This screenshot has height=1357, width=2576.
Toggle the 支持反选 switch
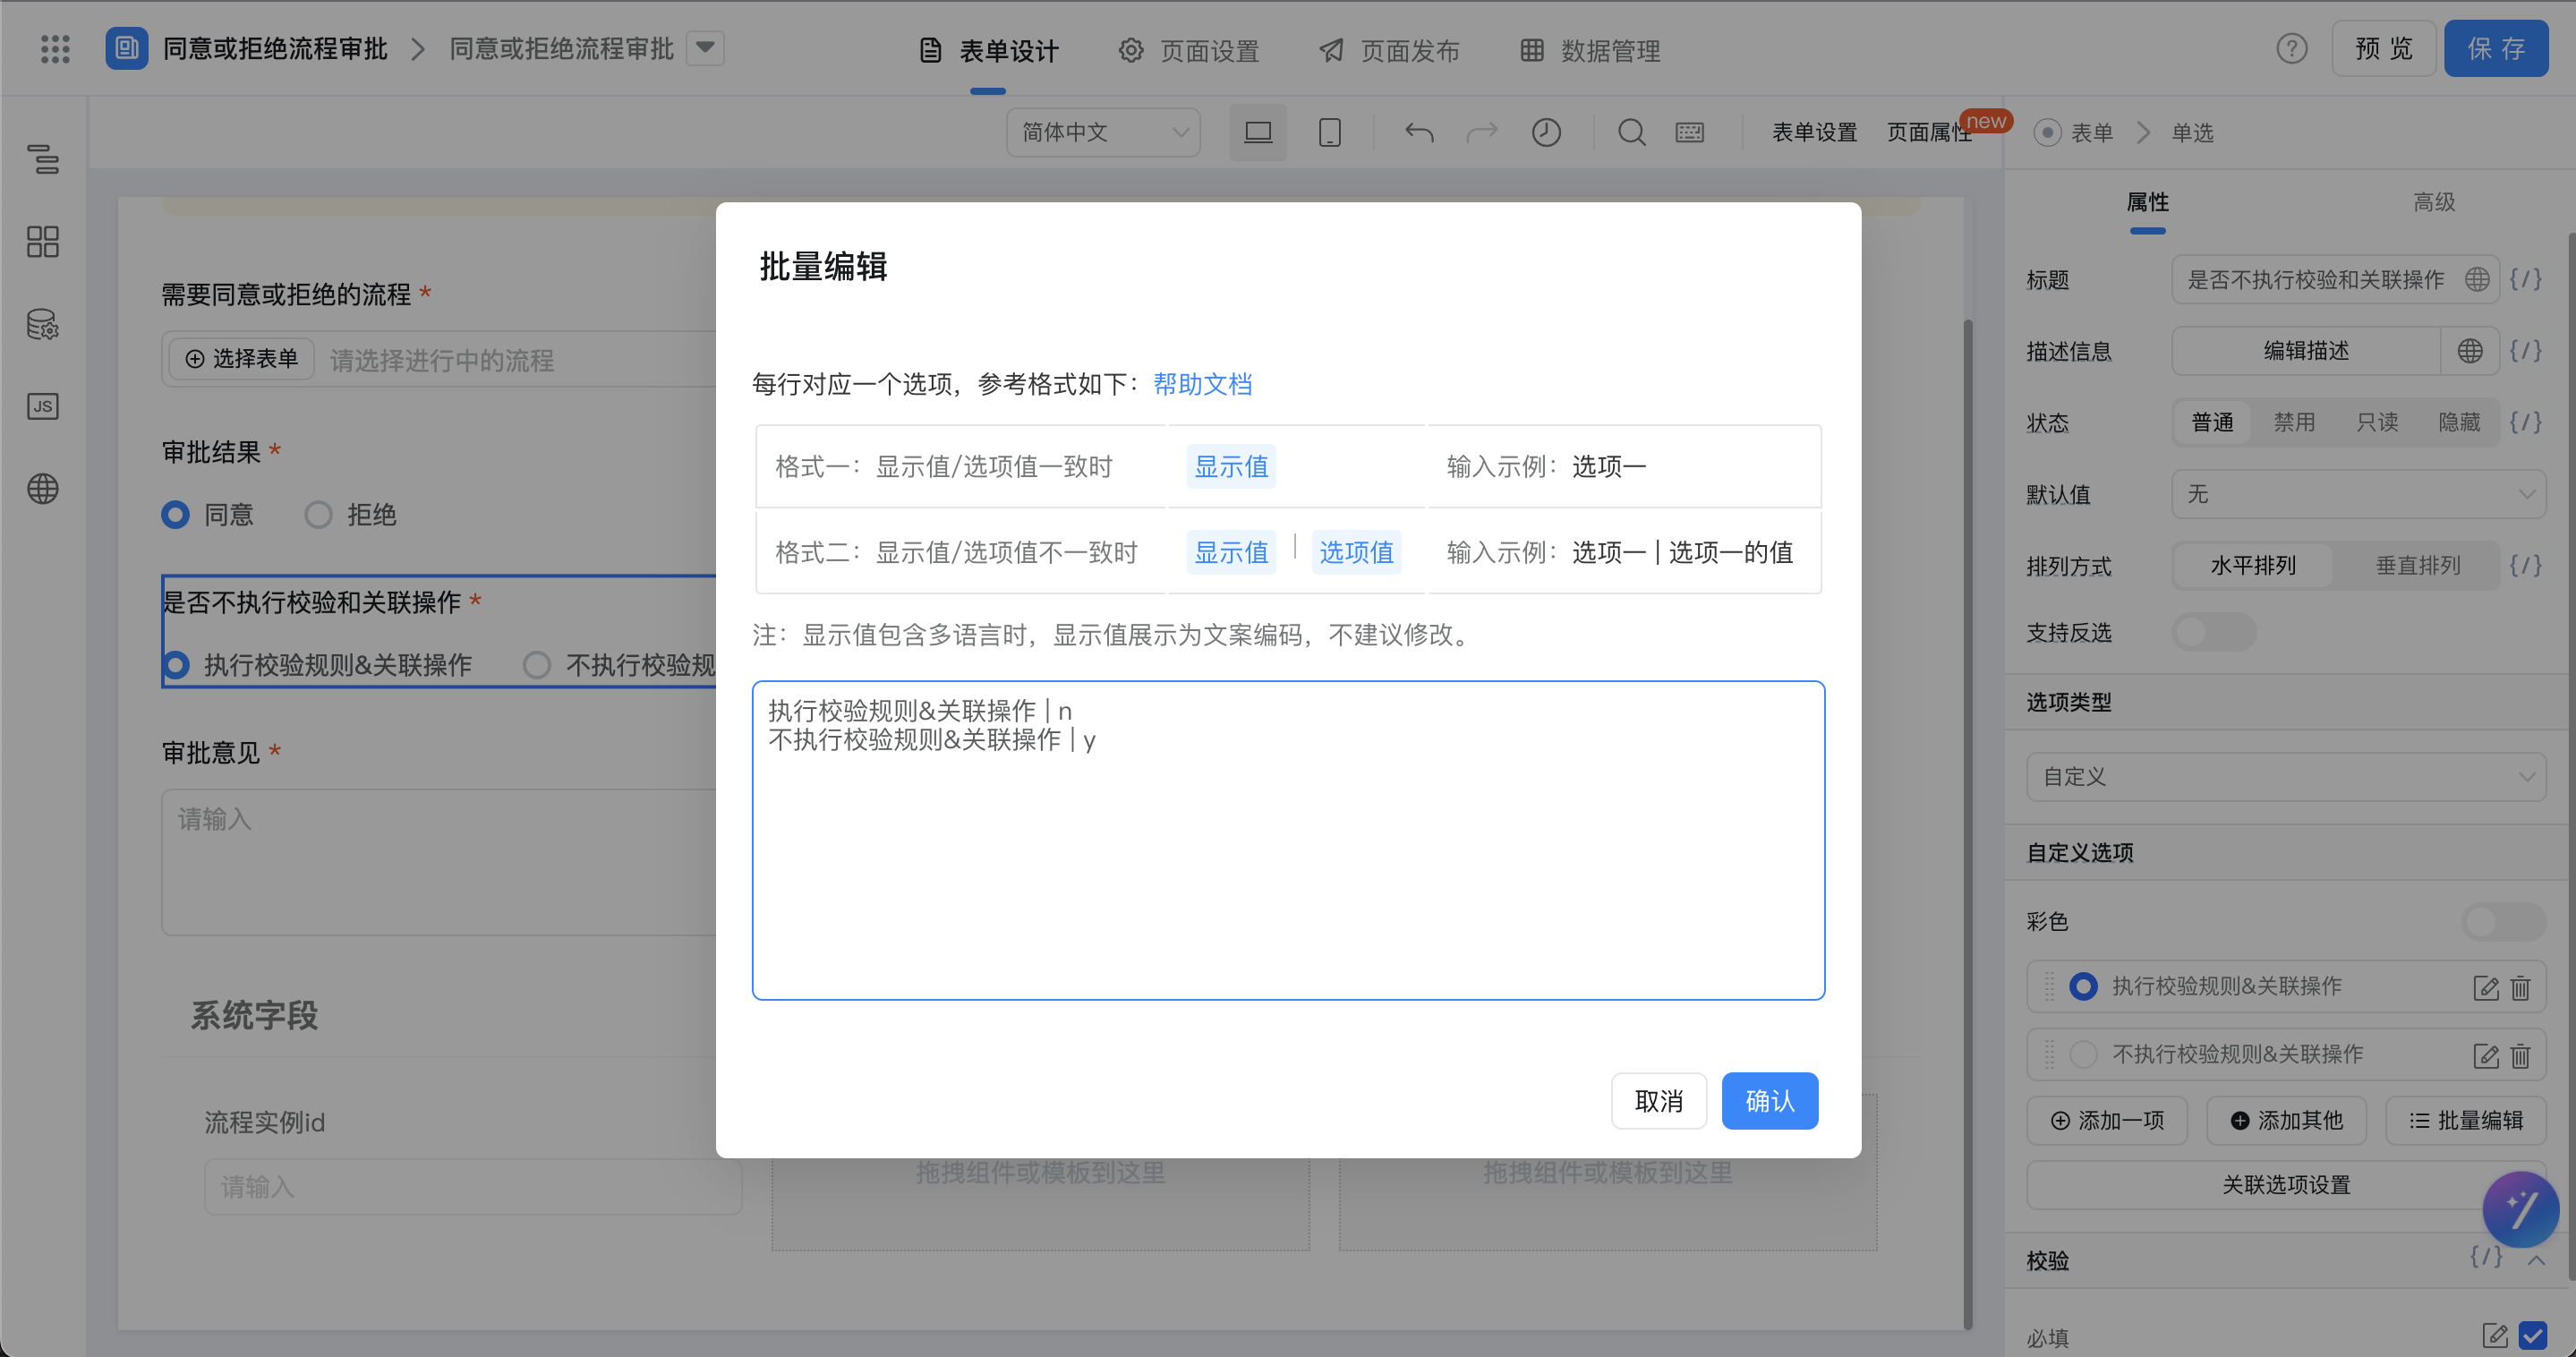(2213, 632)
